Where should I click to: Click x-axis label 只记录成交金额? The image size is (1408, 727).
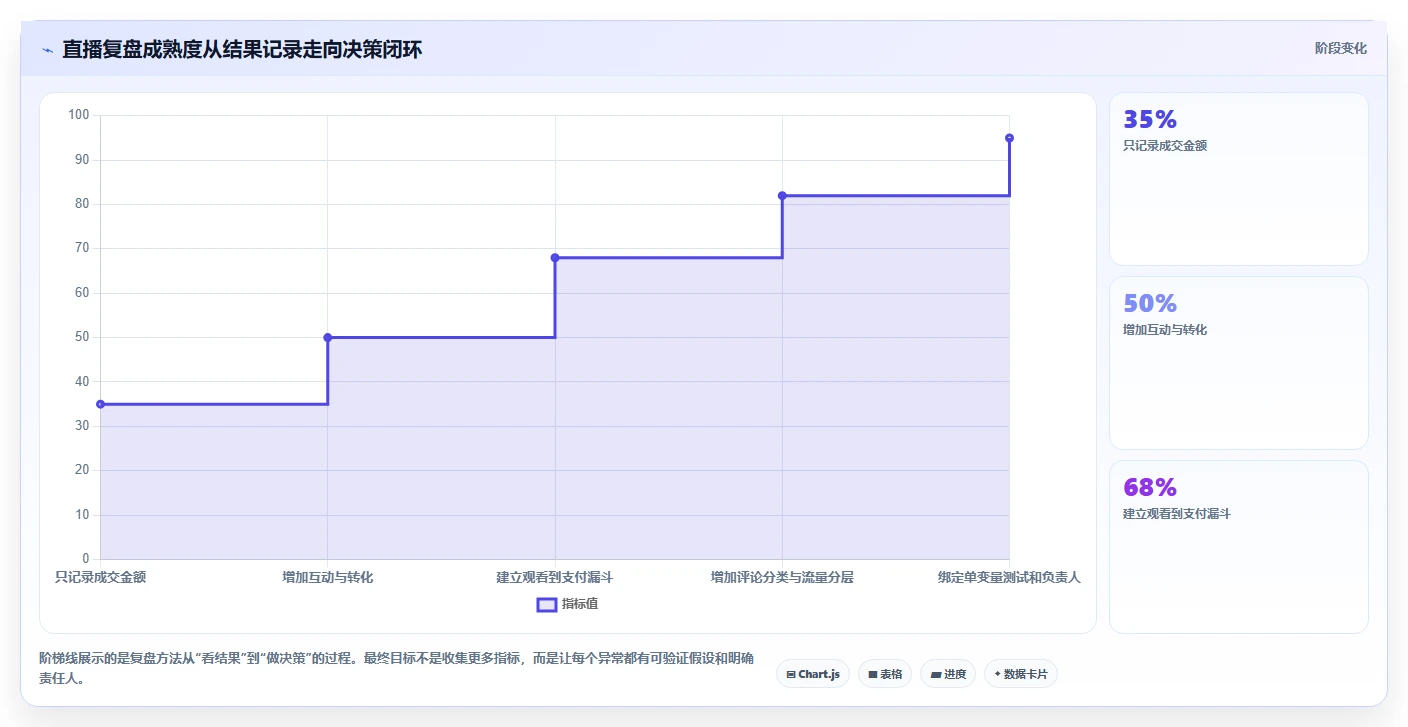(x=100, y=578)
